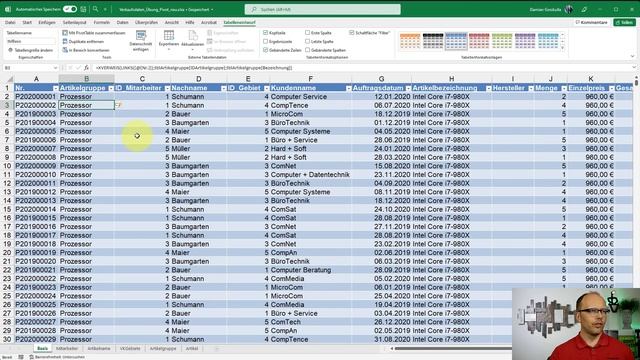Click the Suchen search box
Viewport: 640px width, 360px height.
click(322, 9)
